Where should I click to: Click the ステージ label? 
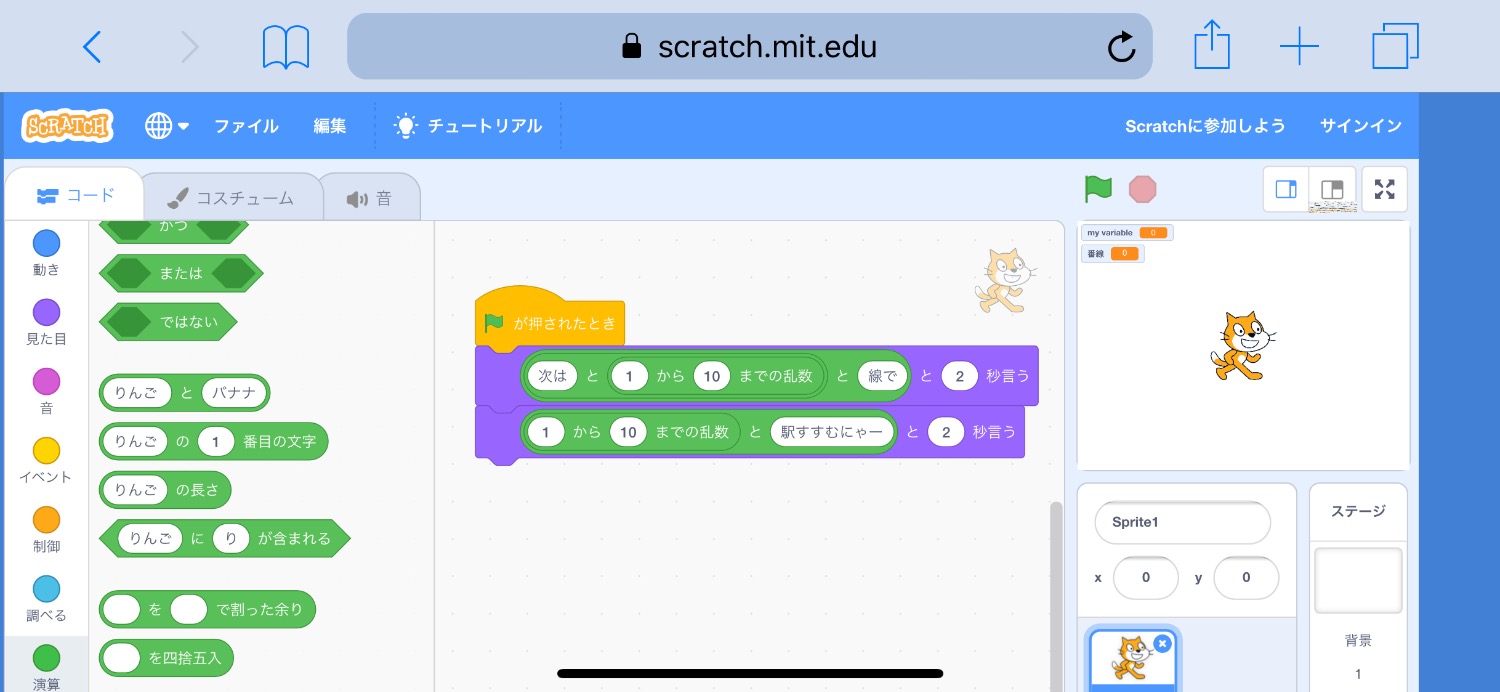coord(1358,511)
